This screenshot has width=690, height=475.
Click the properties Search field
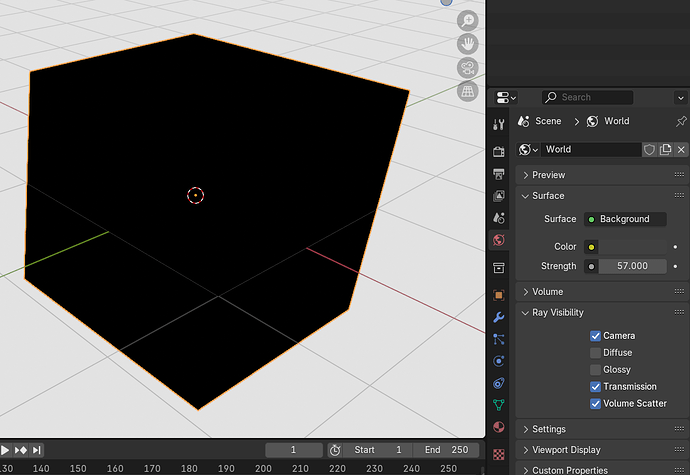pyautogui.click(x=587, y=97)
